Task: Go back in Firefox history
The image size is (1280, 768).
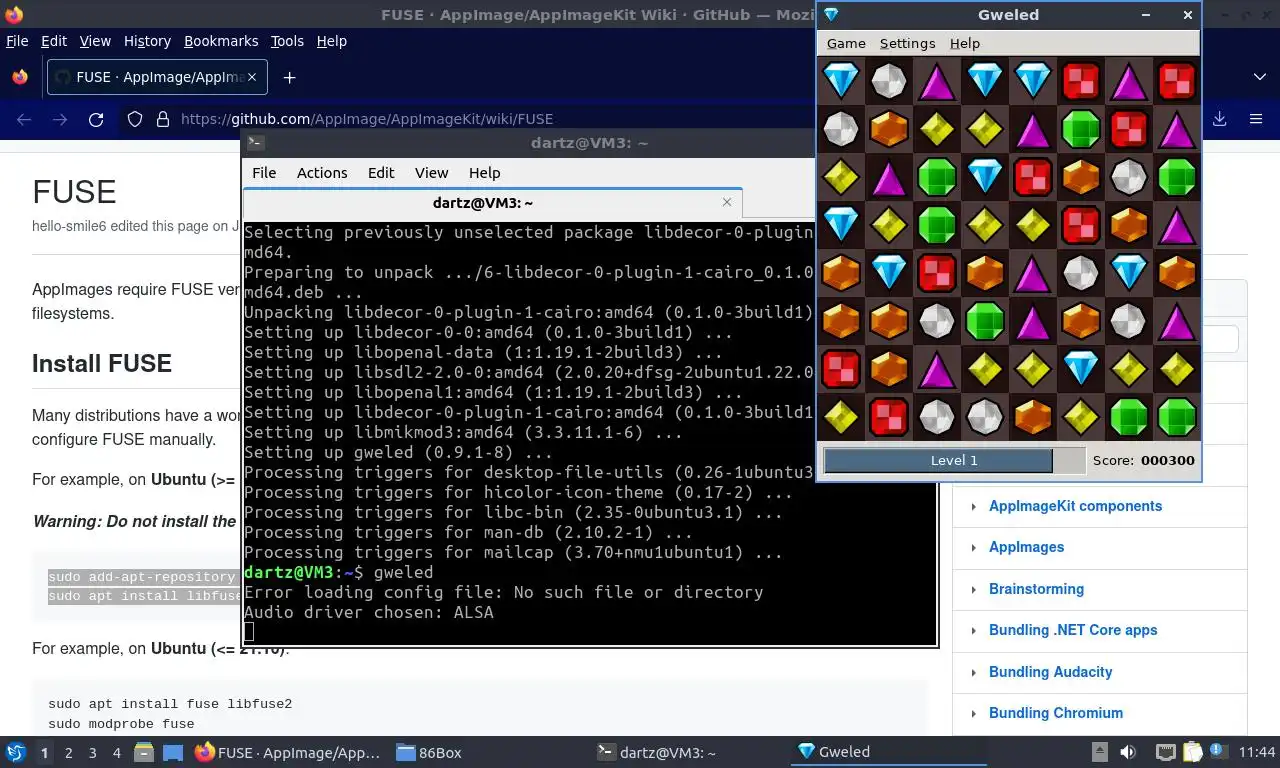Action: (x=24, y=119)
